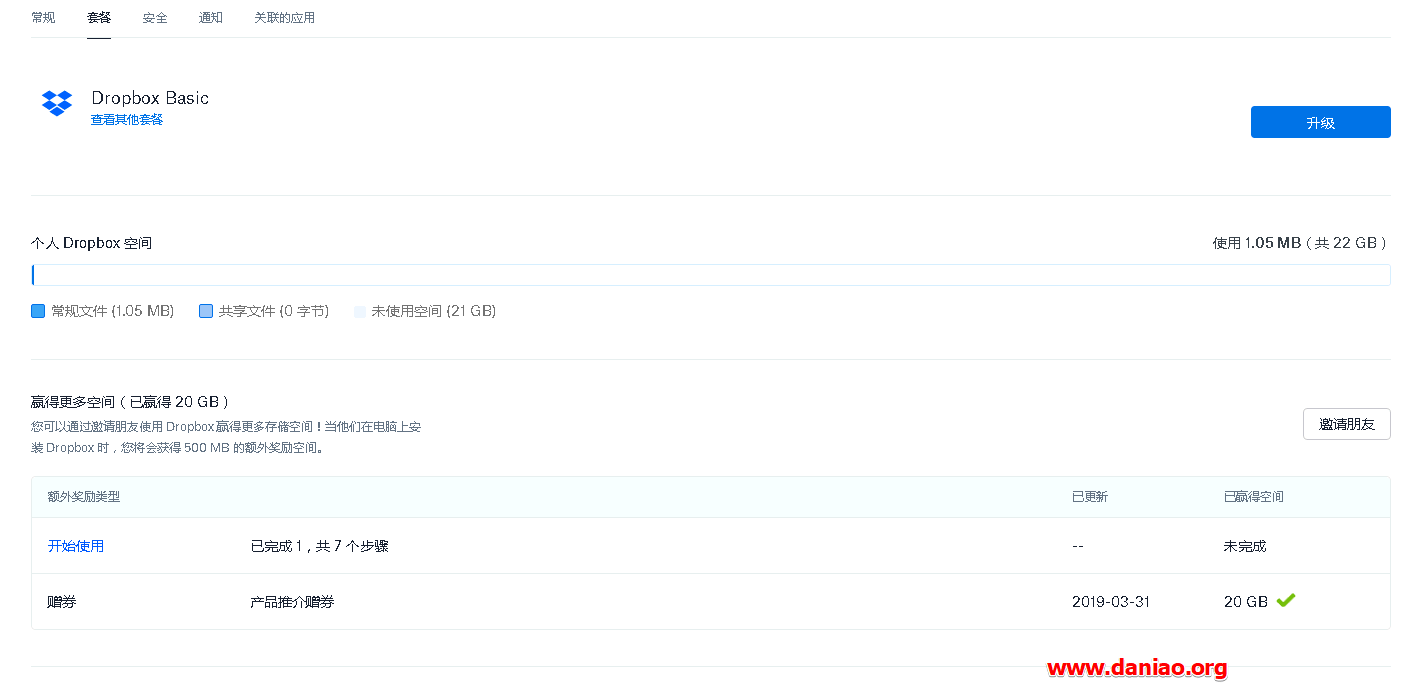
Task: Click the 未完成 status cell
Action: (x=1245, y=546)
